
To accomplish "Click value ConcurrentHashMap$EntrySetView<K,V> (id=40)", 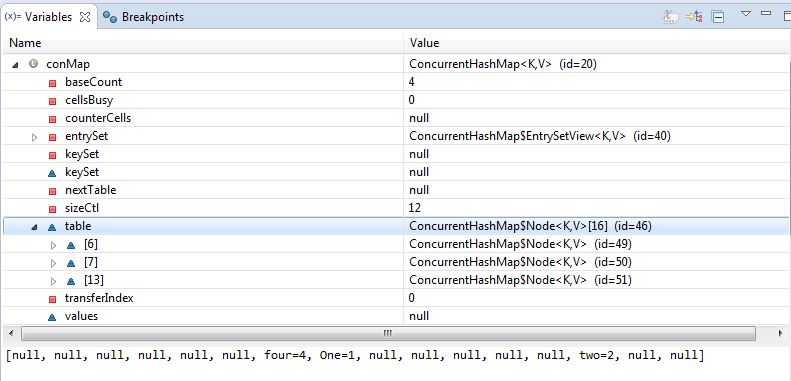I will click(x=540, y=136).
